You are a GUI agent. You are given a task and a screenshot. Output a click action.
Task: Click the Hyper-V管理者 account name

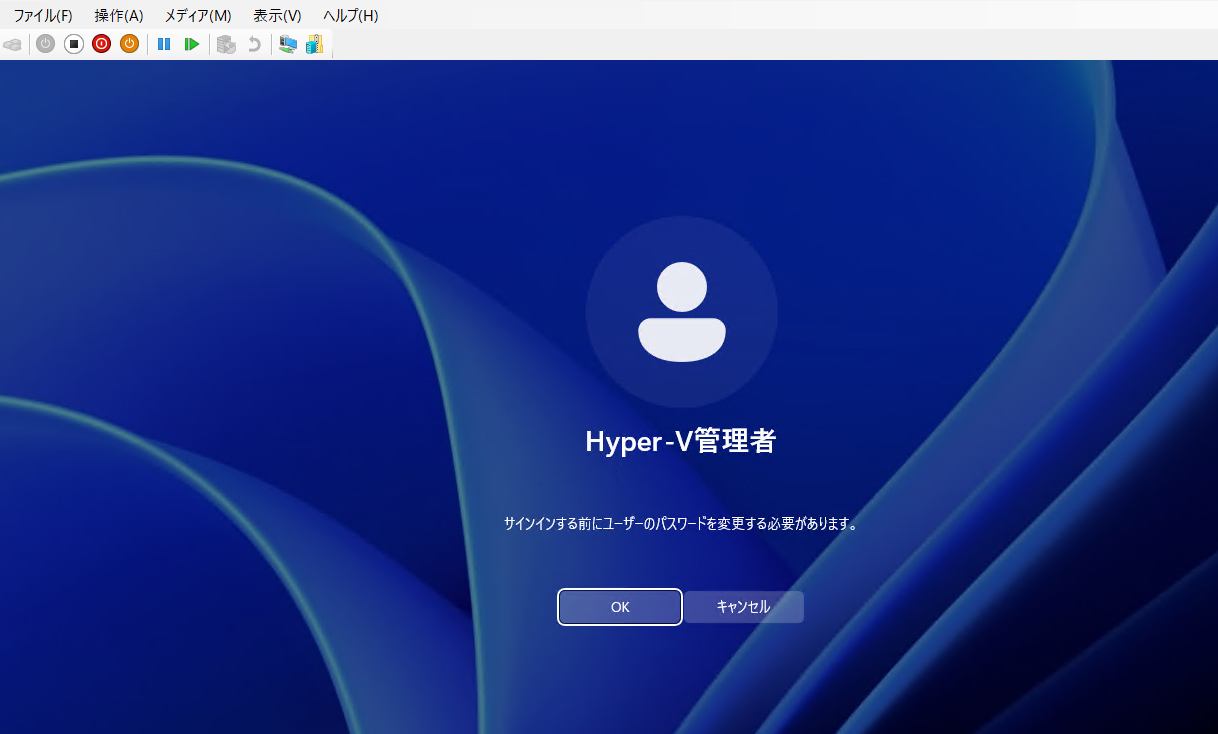(x=681, y=441)
